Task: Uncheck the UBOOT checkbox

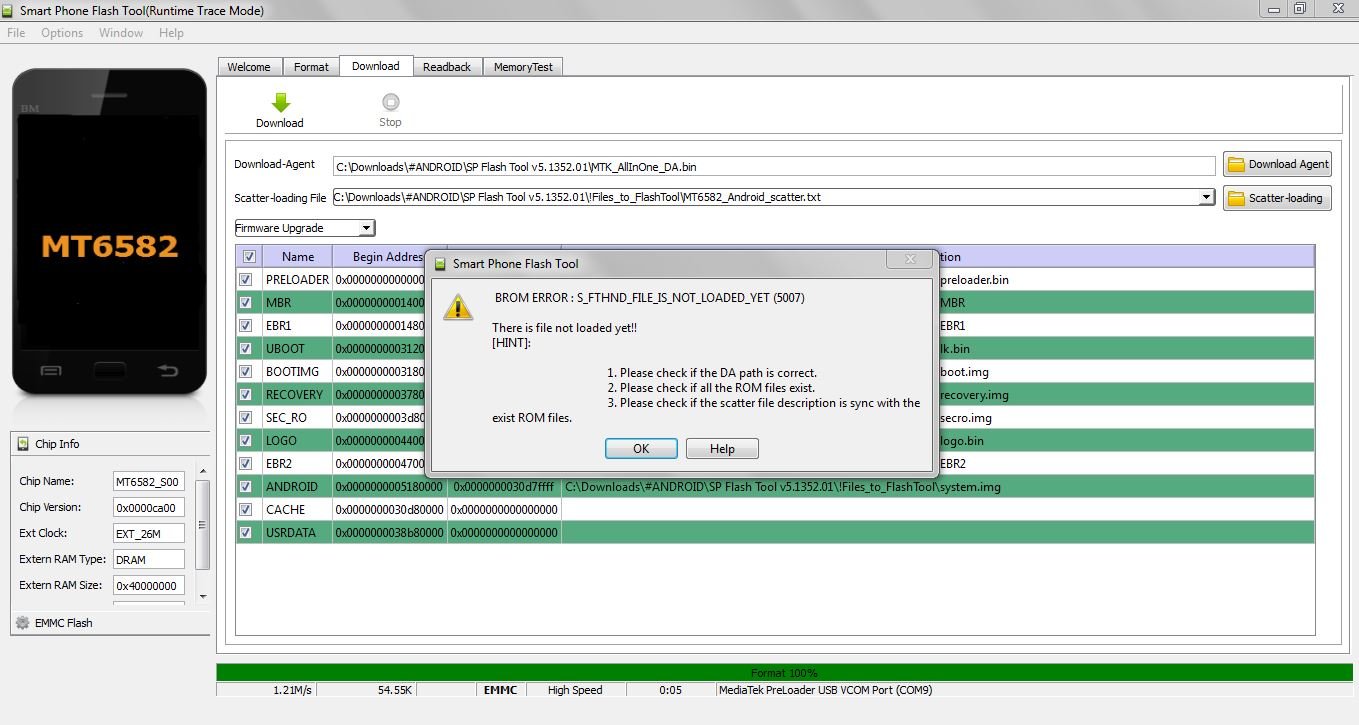Action: 246,349
